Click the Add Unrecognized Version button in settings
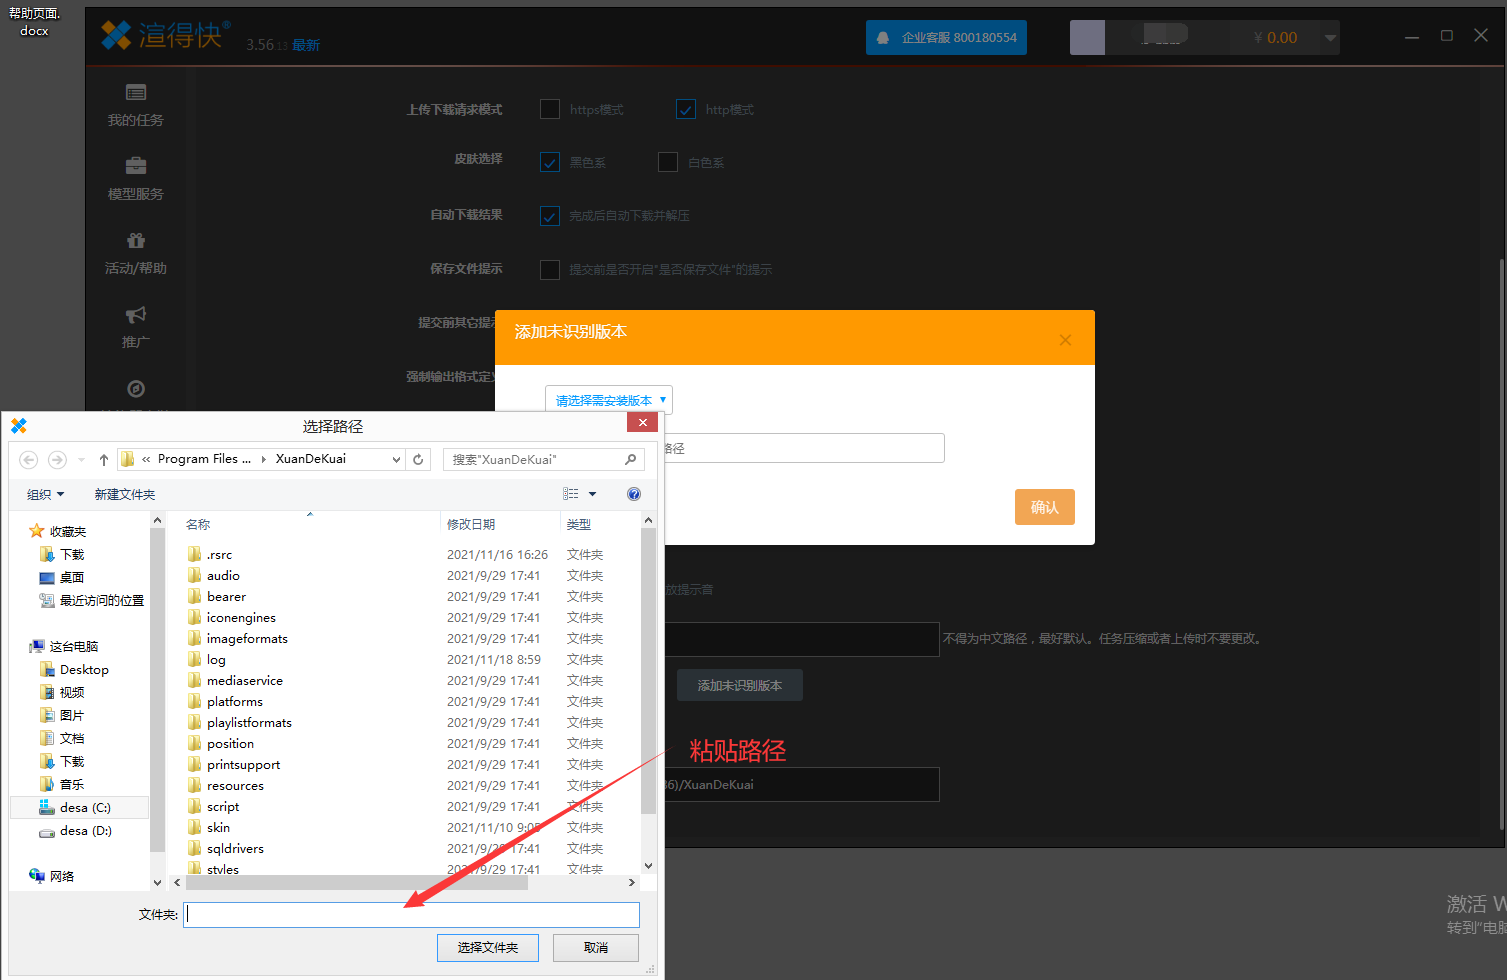Screen dimensions: 1507x980 (x=740, y=685)
